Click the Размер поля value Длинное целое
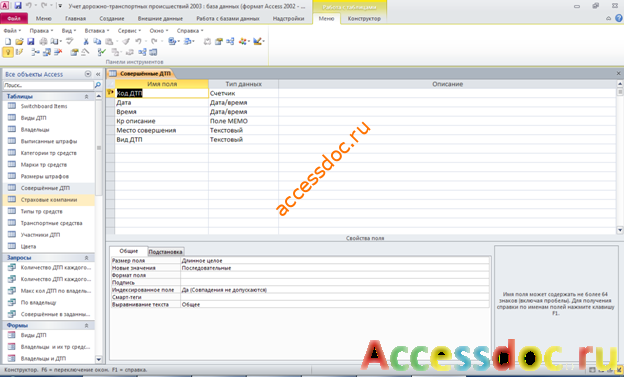Viewport: 624px width, 377px height. [335, 261]
